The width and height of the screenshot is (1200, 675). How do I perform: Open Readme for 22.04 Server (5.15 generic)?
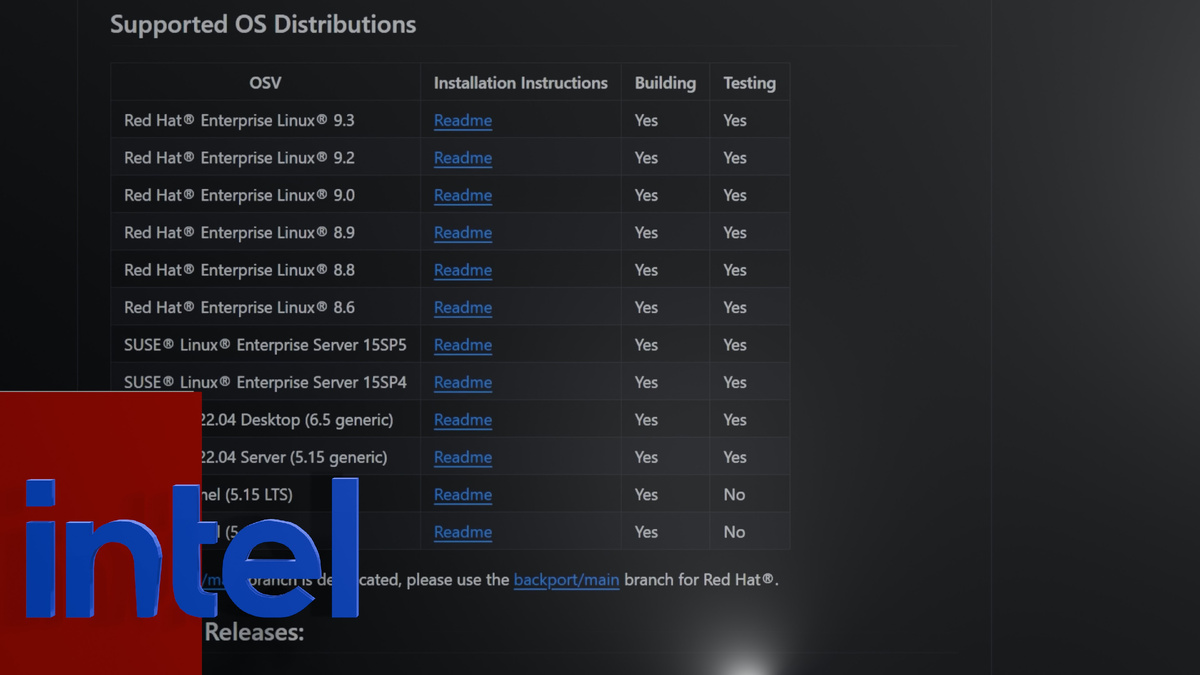coord(463,457)
